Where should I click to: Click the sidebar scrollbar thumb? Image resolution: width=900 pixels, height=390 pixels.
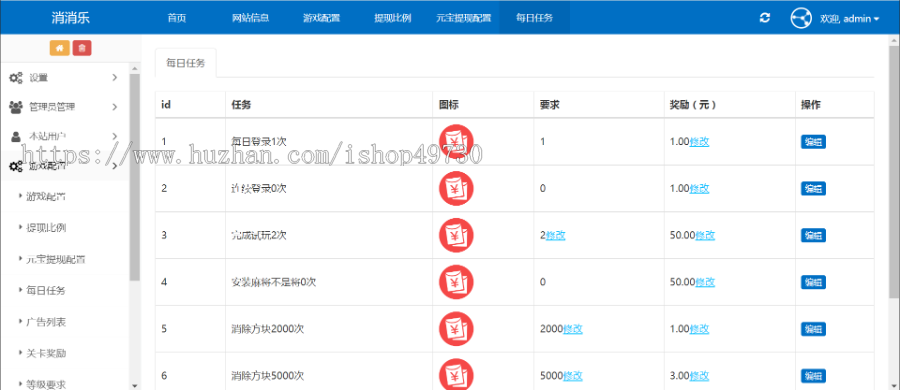(x=135, y=177)
